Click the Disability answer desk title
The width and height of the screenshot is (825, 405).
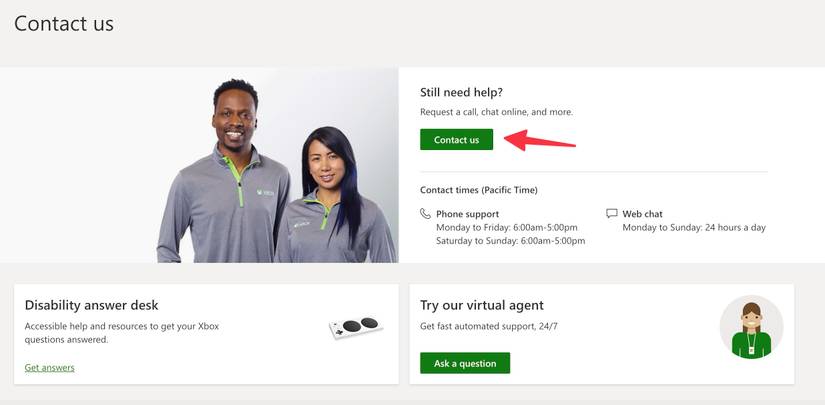tap(92, 305)
